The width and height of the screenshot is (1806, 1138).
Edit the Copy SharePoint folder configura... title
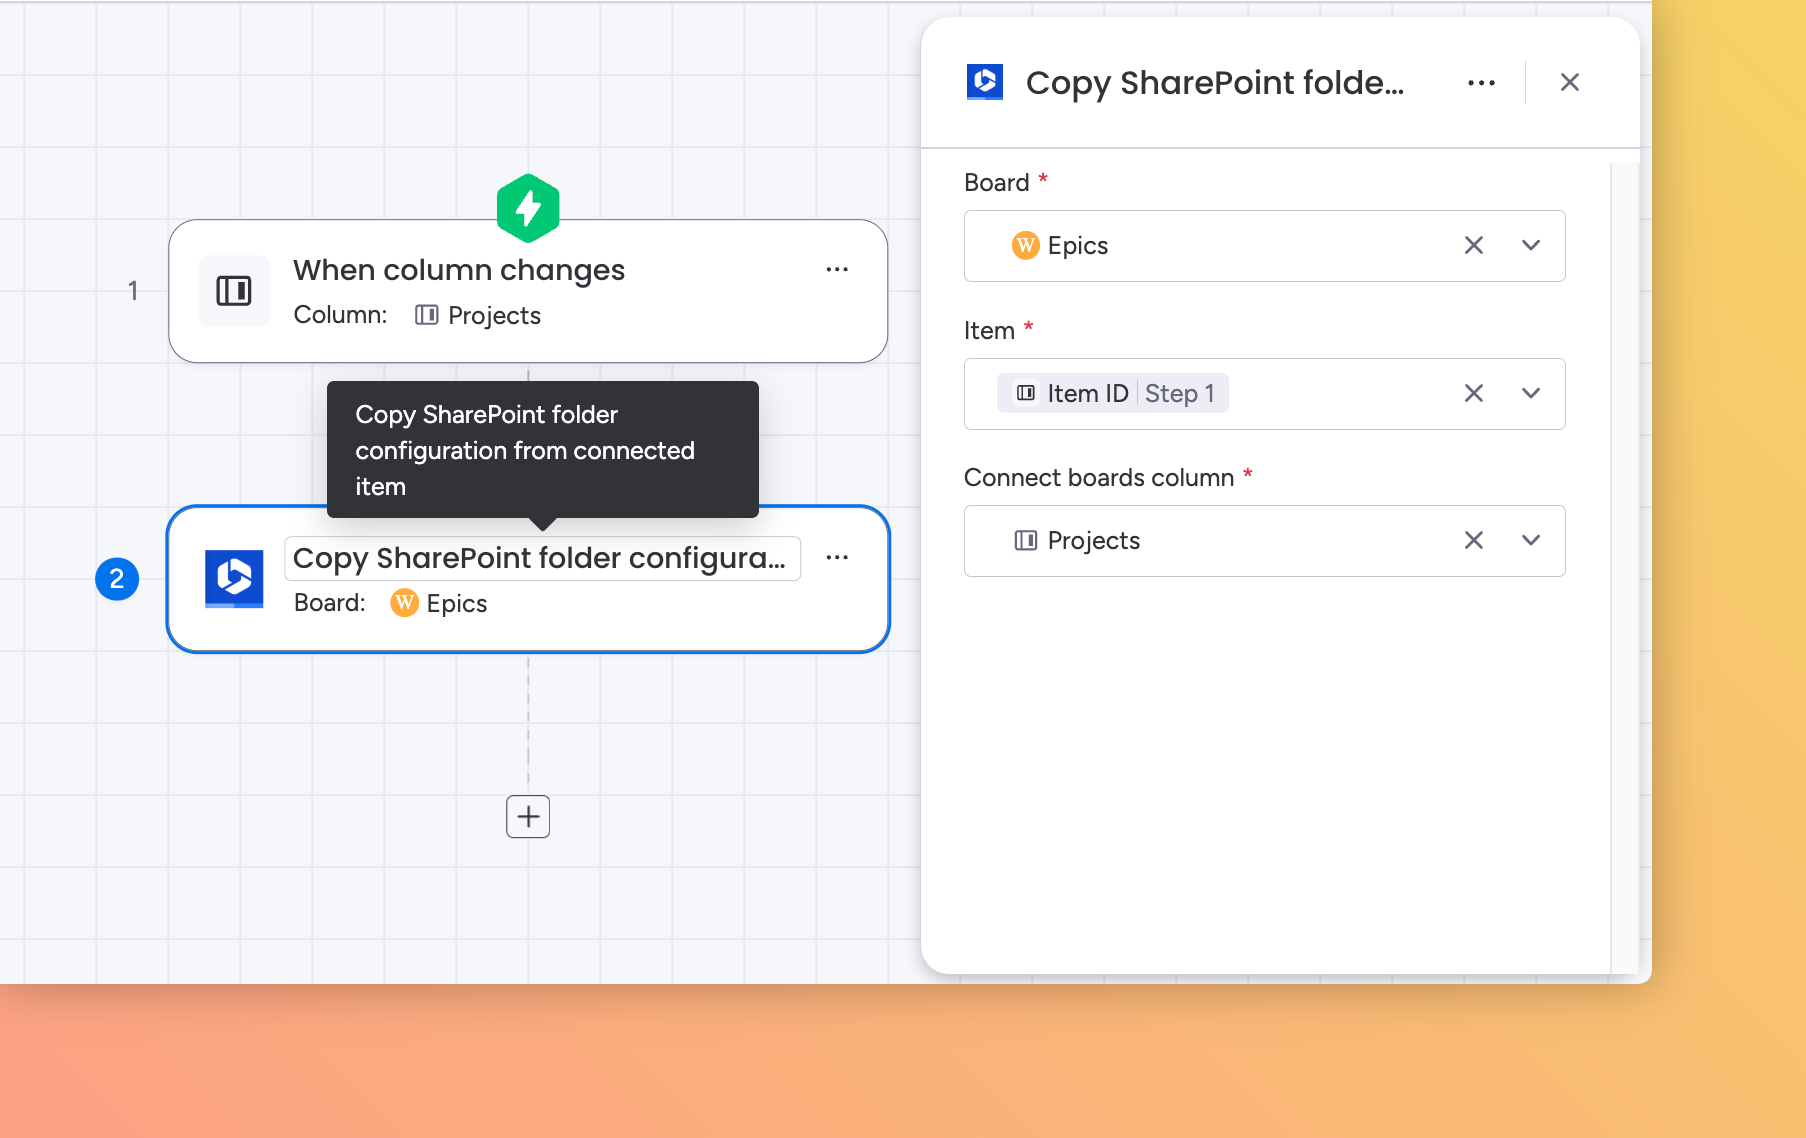pos(542,558)
